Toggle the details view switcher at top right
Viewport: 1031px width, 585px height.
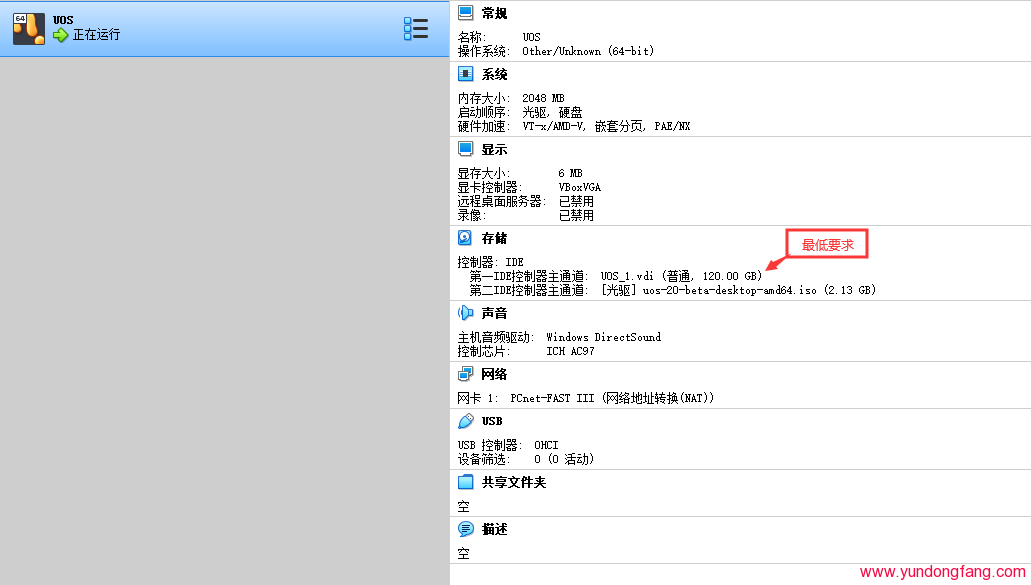click(x=416, y=29)
